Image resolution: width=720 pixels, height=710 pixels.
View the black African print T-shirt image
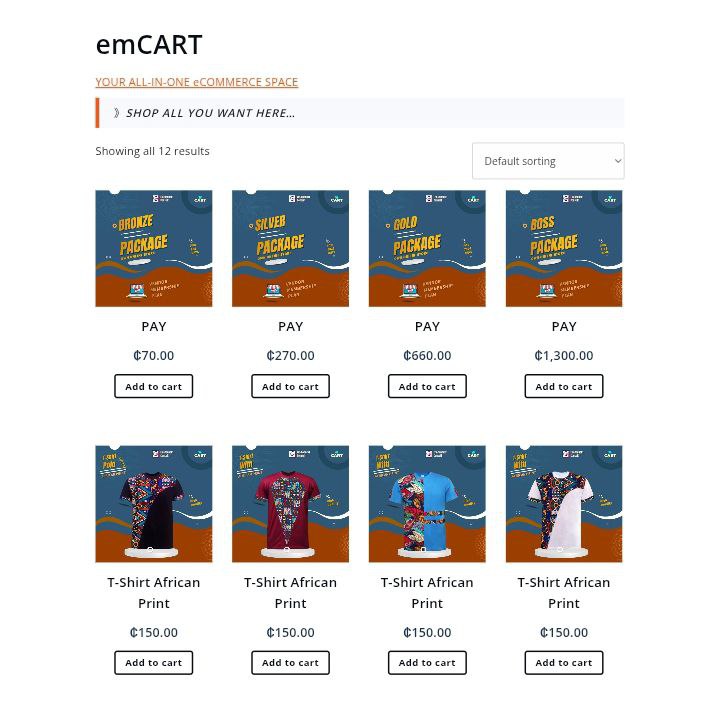click(x=154, y=503)
